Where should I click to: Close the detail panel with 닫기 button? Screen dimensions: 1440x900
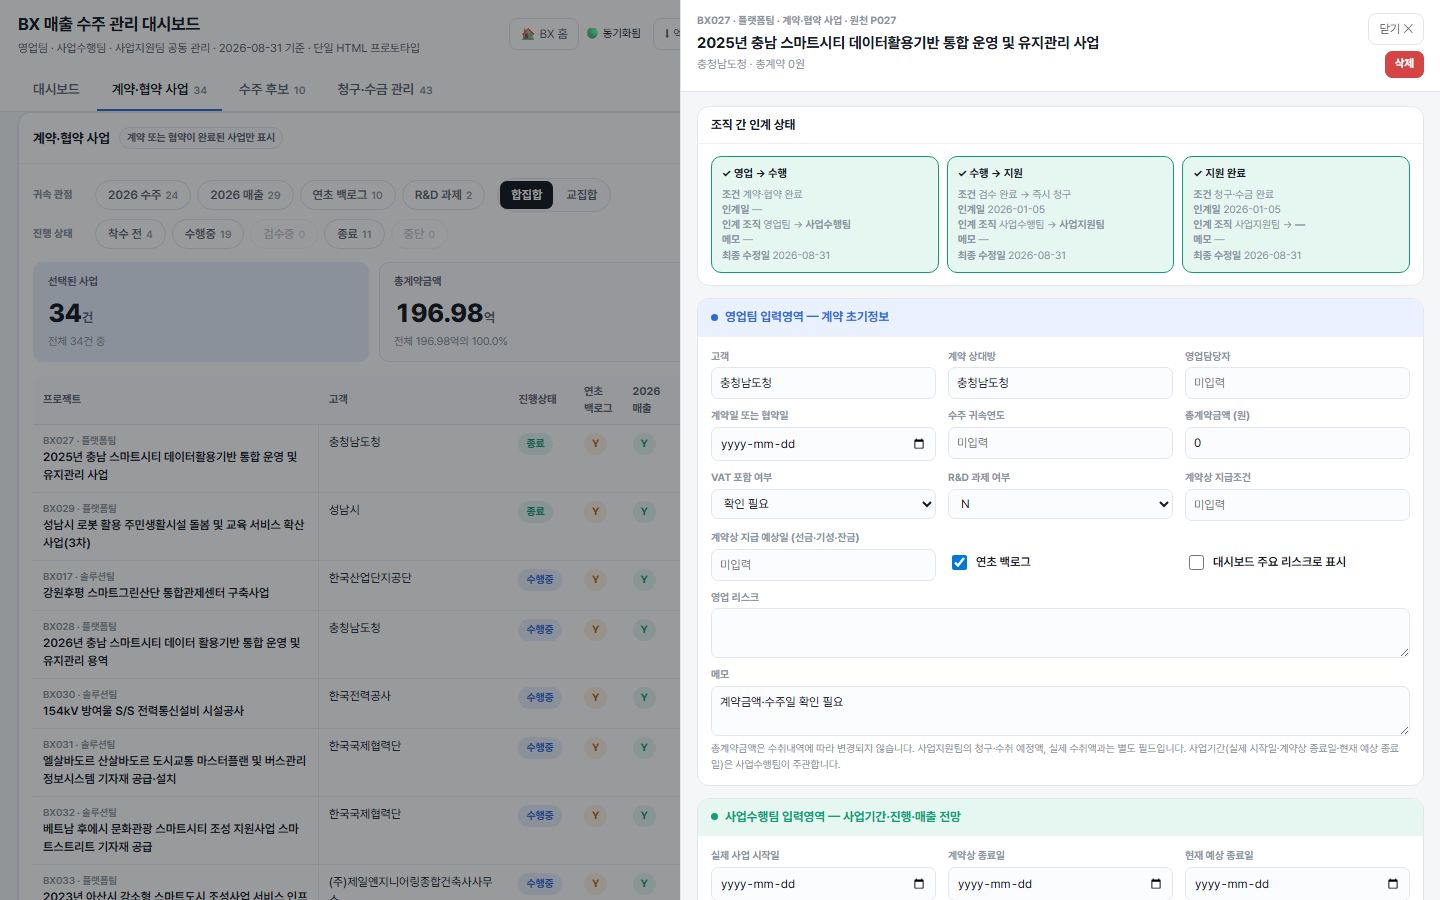1395,29
